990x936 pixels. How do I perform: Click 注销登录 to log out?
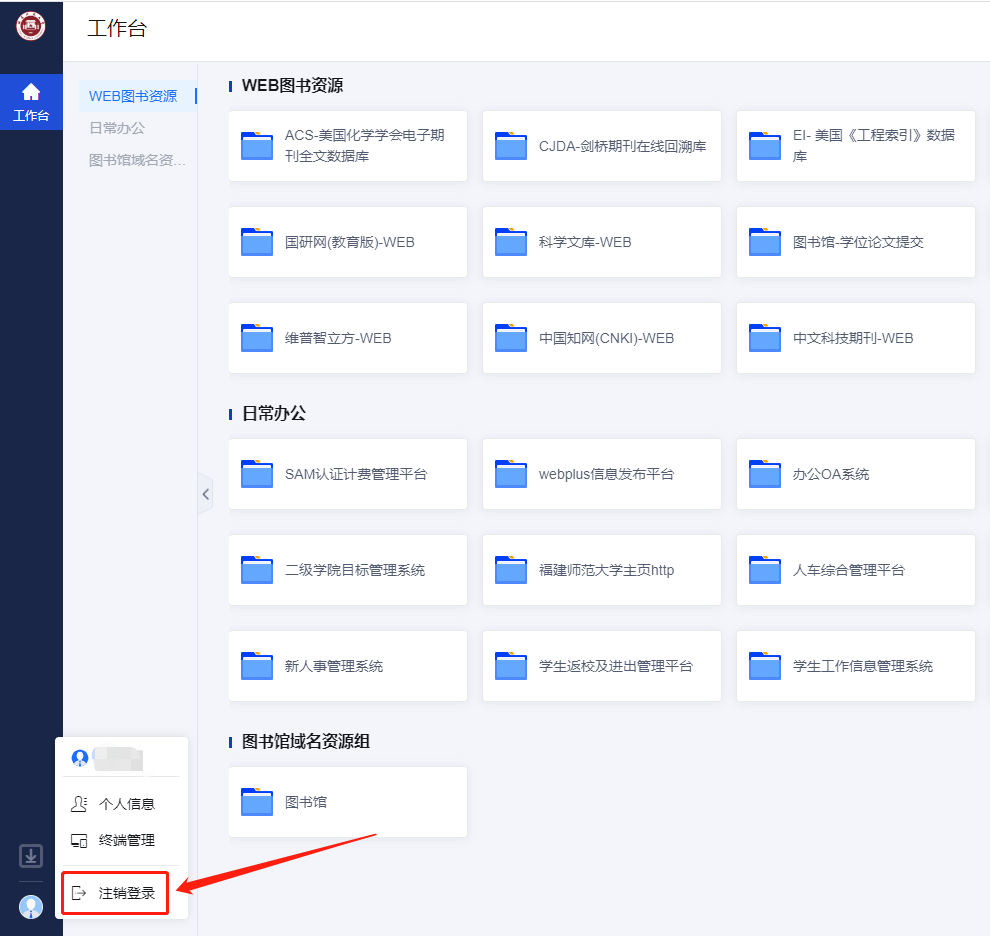[126, 893]
